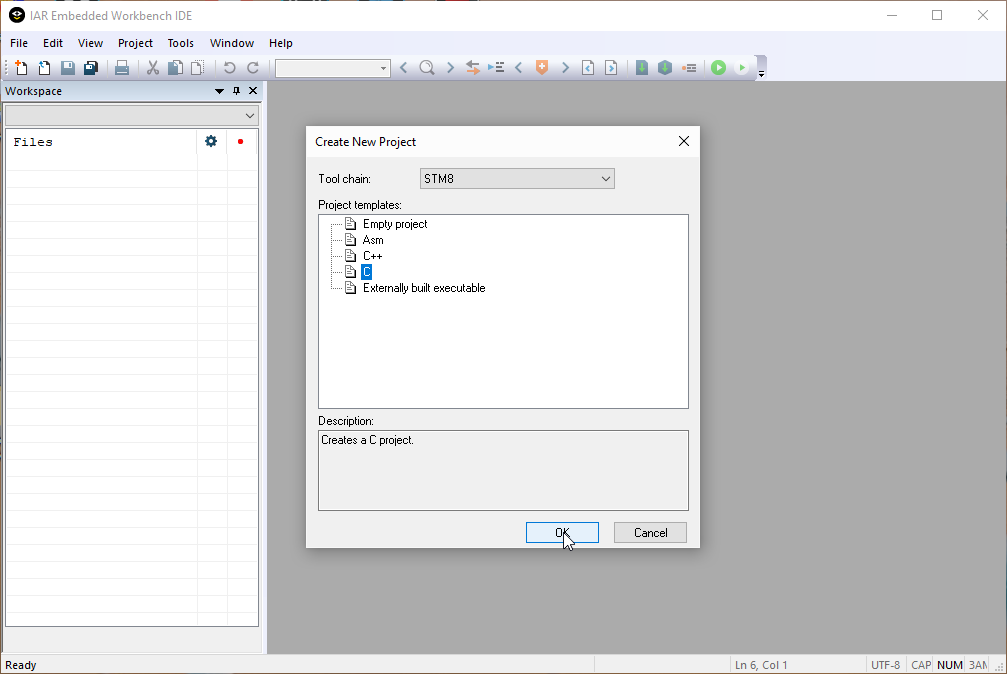Viewport: 1007px width, 674px height.
Task: Open the Workspace panel menu arrow
Action: coord(219,91)
